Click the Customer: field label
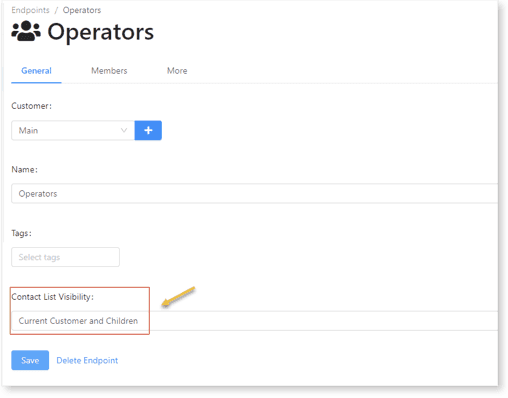Screen dimensions: 508x398 click(x=32, y=106)
